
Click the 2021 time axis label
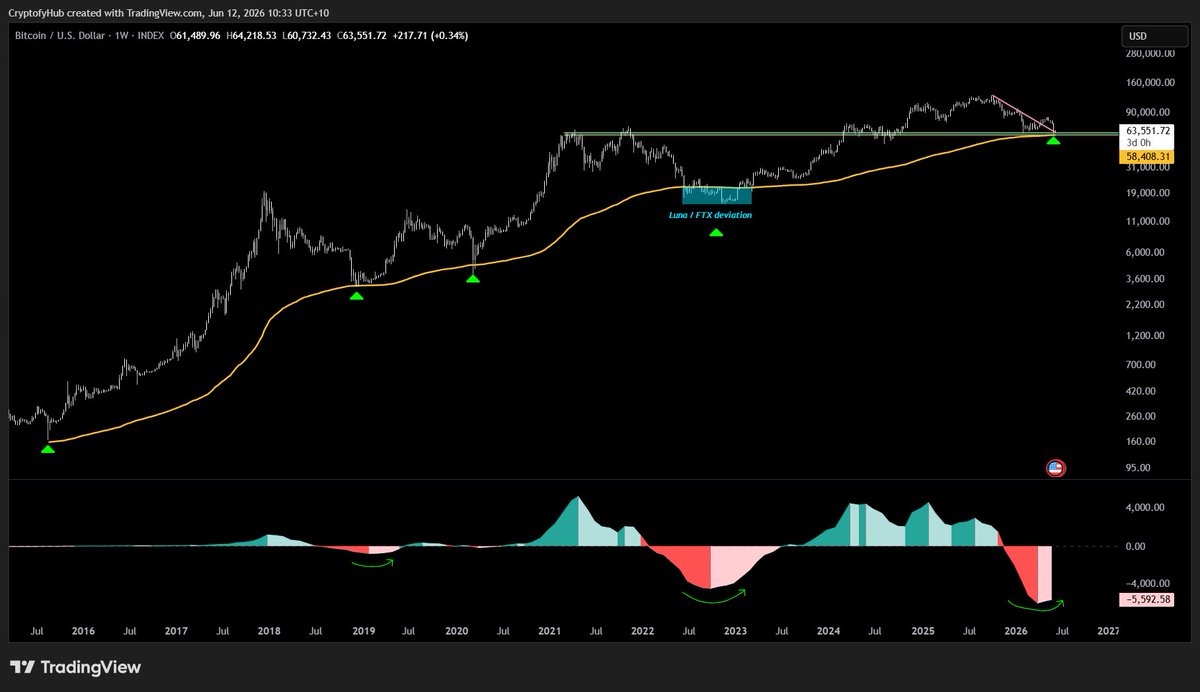pos(550,631)
